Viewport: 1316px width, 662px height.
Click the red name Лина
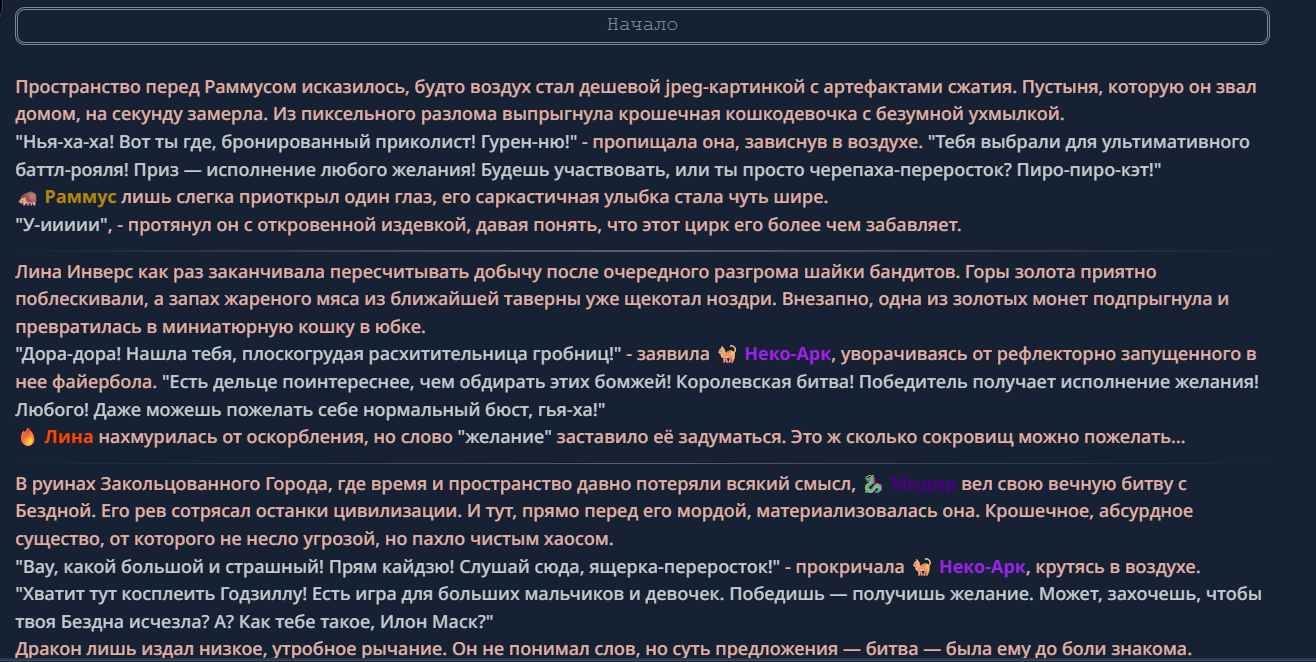[x=68, y=437]
